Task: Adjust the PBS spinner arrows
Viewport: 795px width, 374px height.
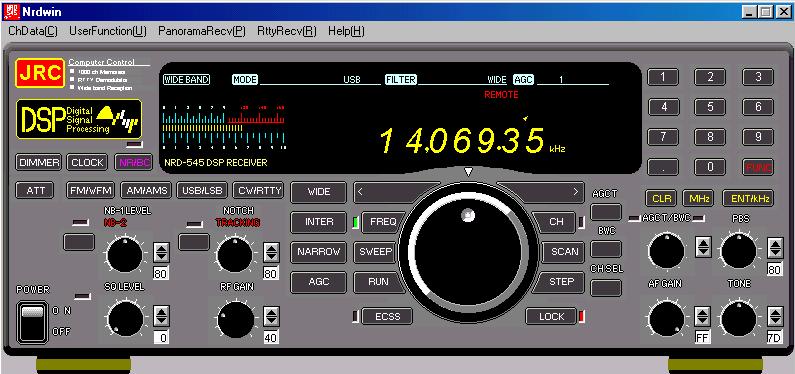Action: point(775,248)
